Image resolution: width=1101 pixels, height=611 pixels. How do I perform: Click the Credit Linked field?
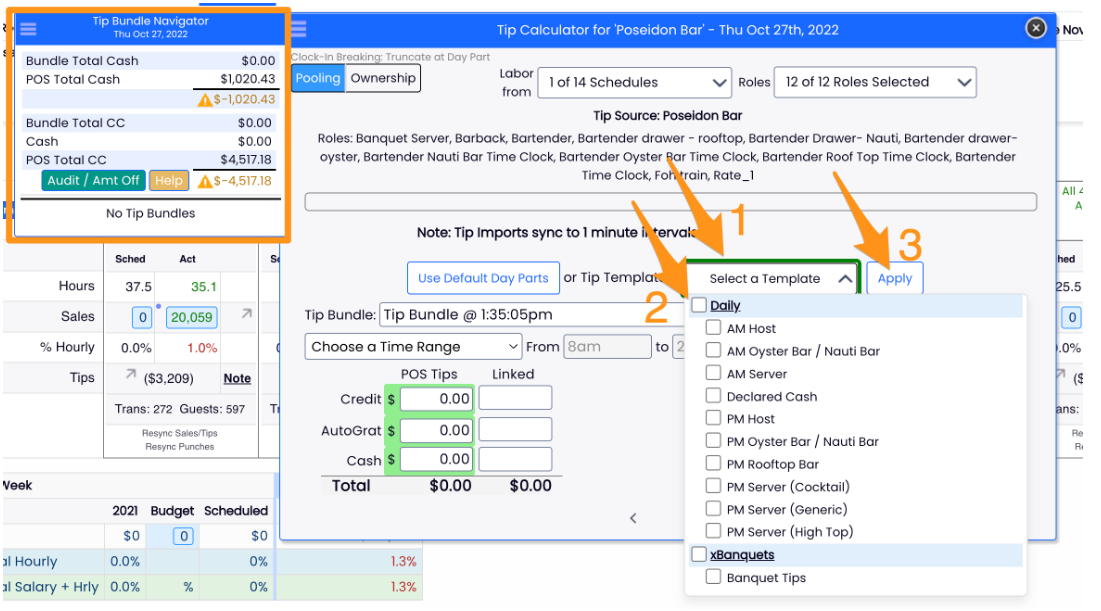[x=515, y=398]
